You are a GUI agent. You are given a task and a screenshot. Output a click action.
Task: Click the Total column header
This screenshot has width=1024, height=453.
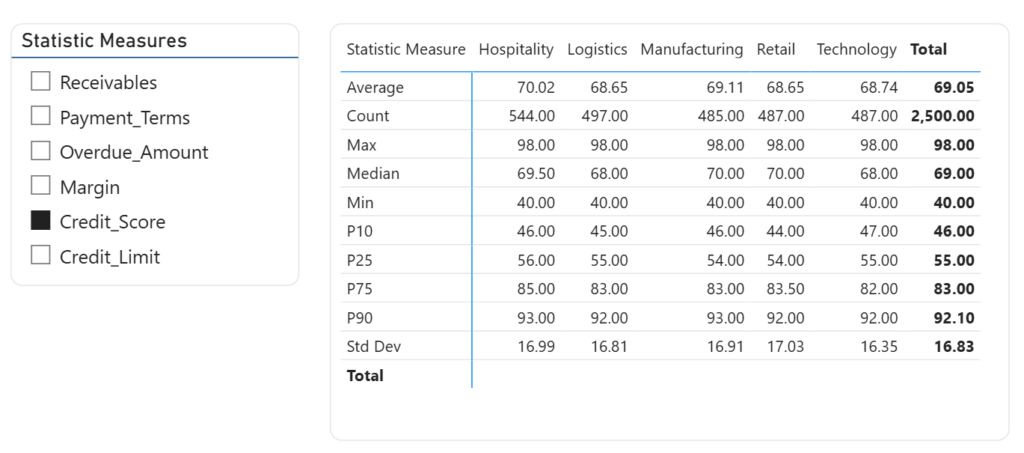(x=928, y=49)
